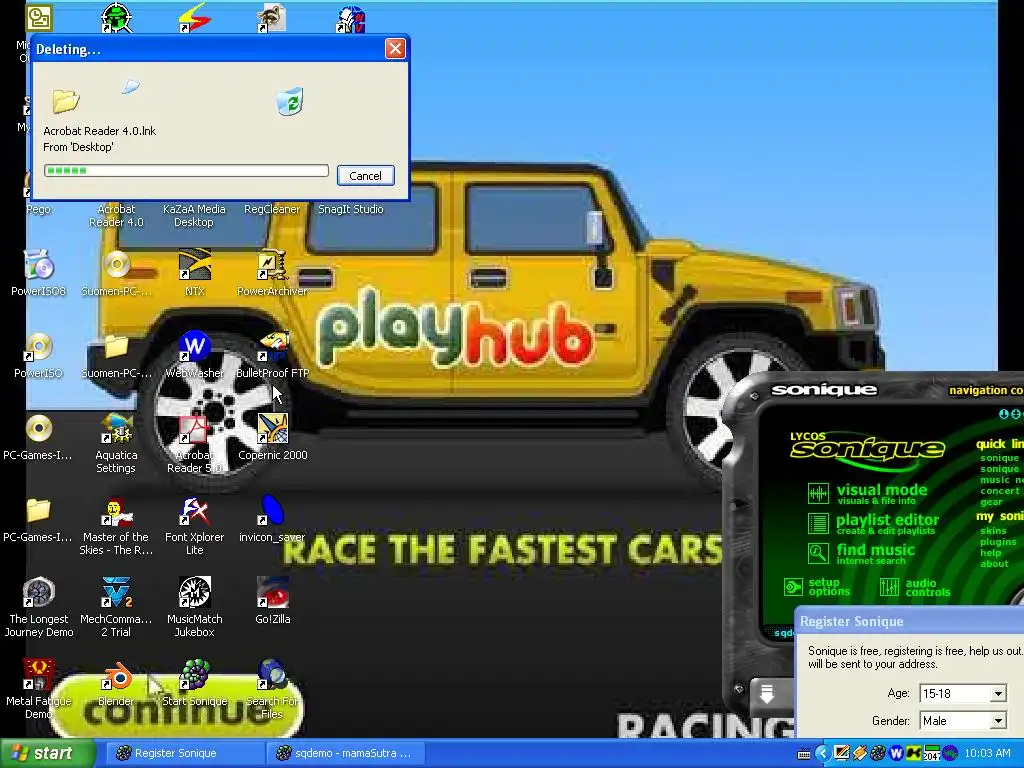The height and width of the screenshot is (768, 1024).
Task: Open the Pego desktop icon
Action: point(39,209)
